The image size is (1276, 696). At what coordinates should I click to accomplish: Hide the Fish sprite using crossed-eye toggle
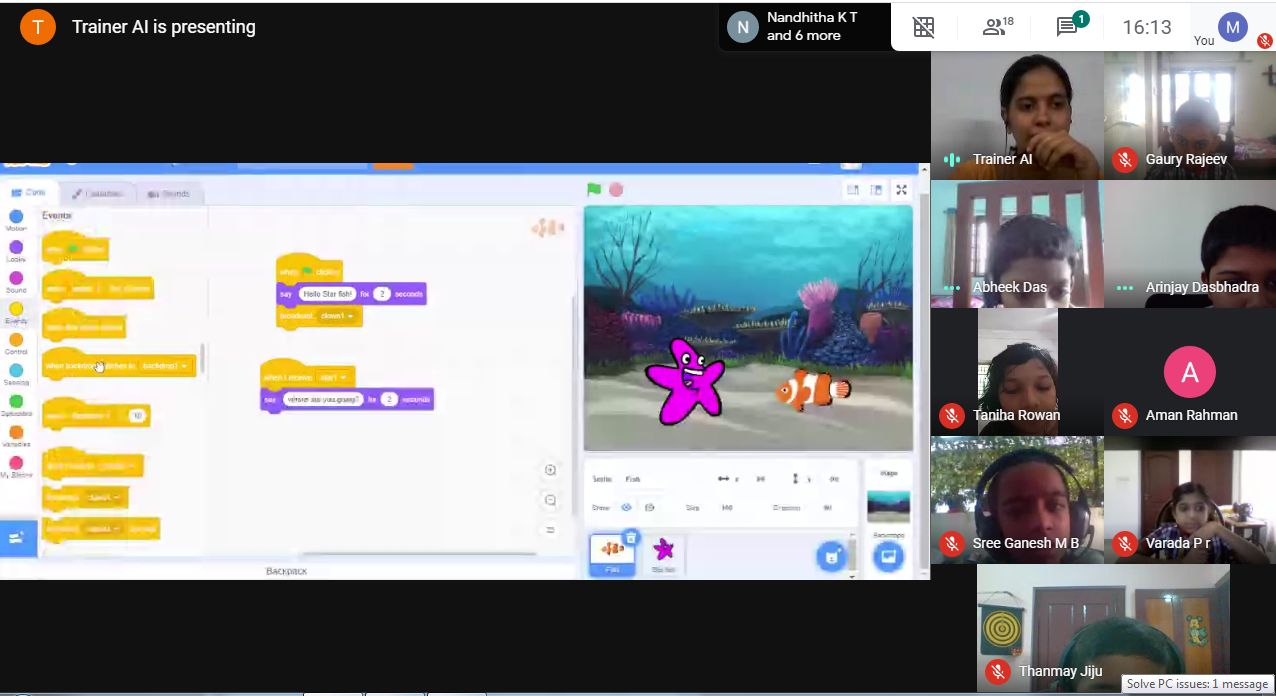(x=650, y=507)
